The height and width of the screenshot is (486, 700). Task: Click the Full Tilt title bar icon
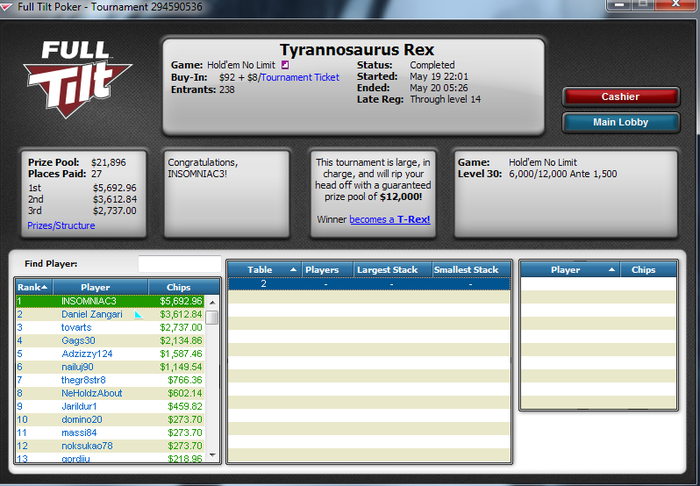click(6, 7)
